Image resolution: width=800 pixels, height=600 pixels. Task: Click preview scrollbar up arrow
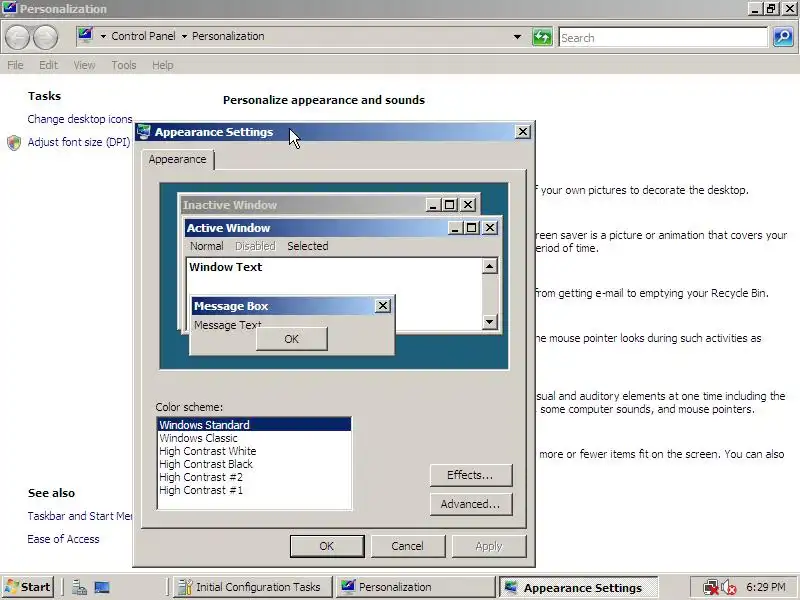(489, 266)
